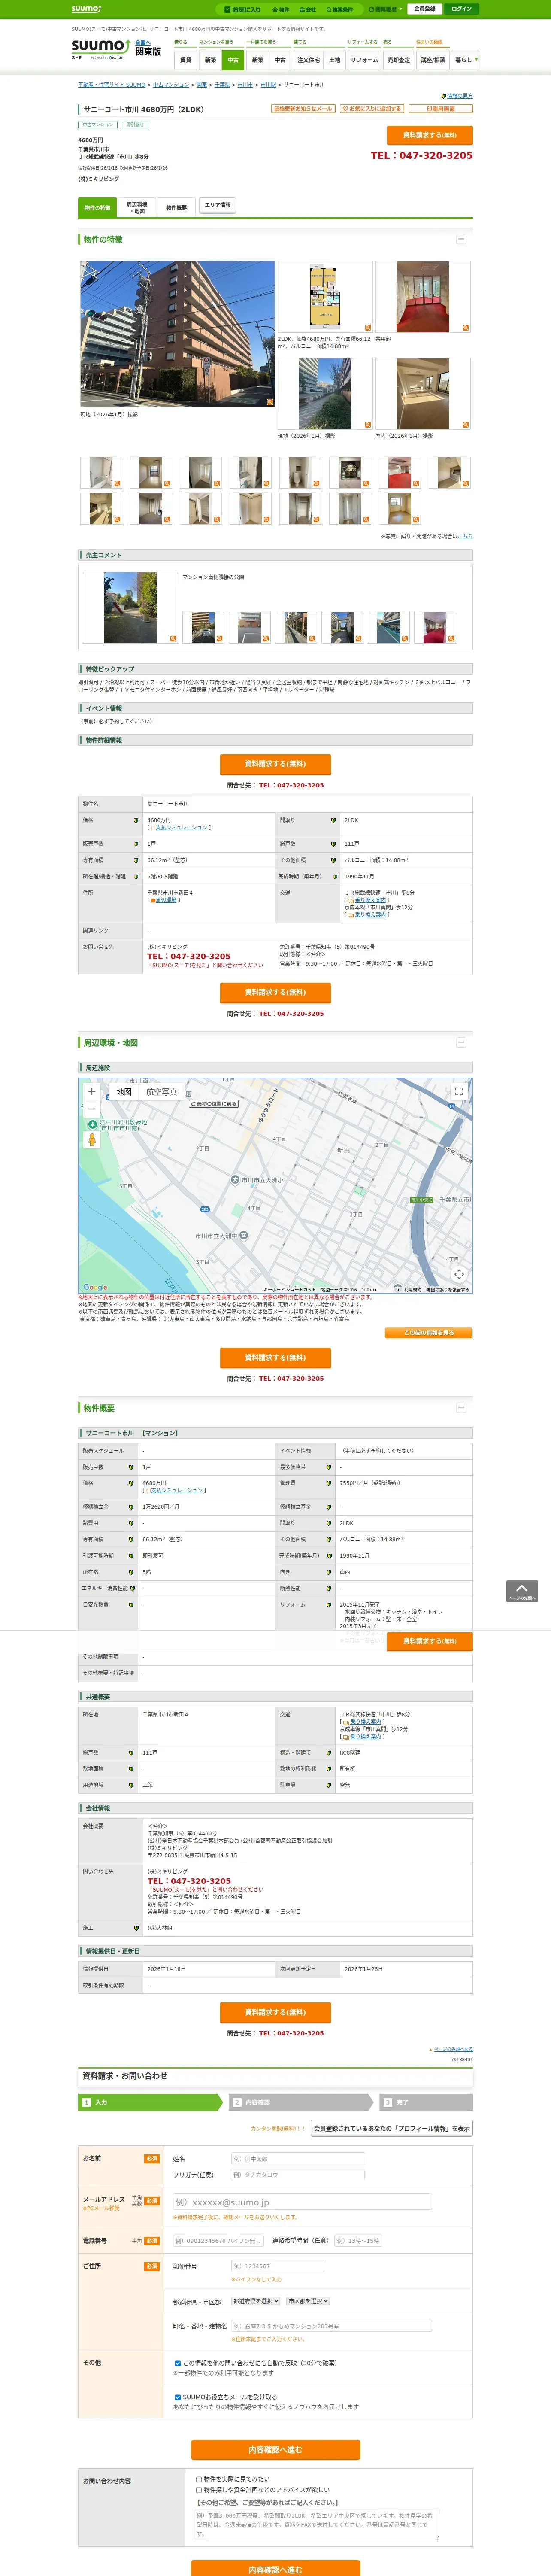Click 最初の位置に戻る on the map
Screen dimensions: 551x2576
coord(214,1104)
